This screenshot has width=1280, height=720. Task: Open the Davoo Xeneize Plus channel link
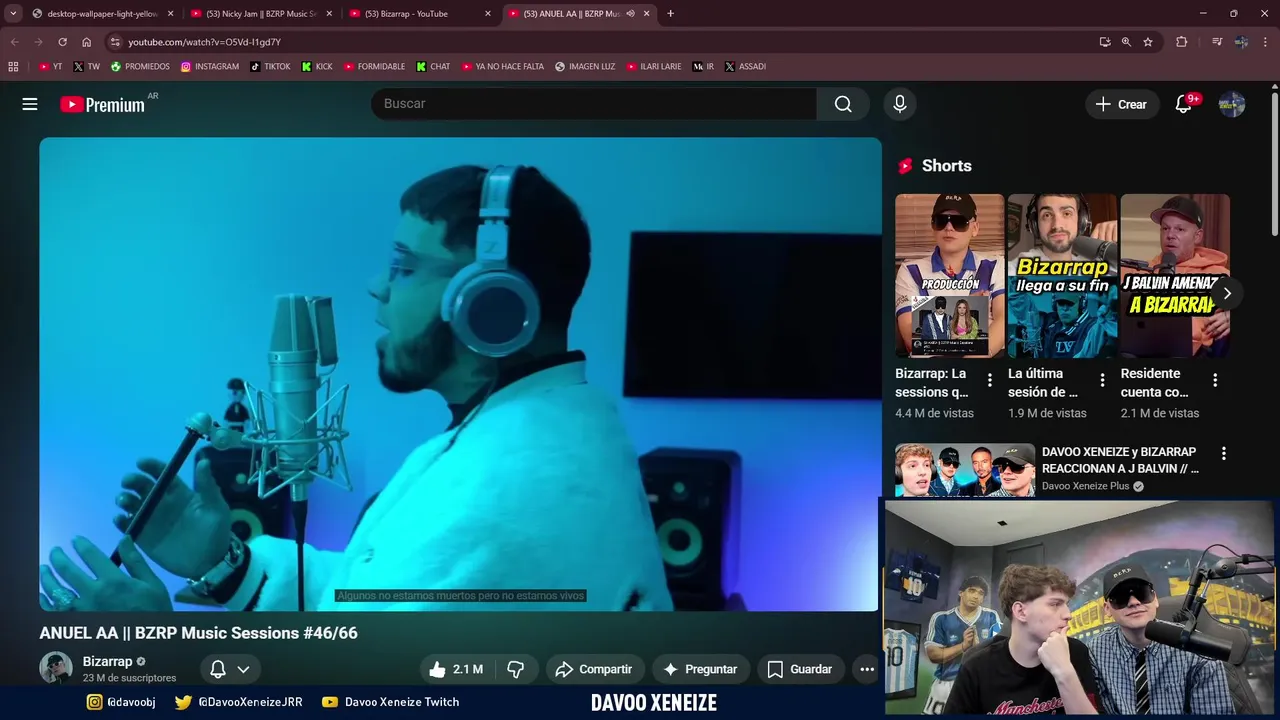coord(1085,486)
